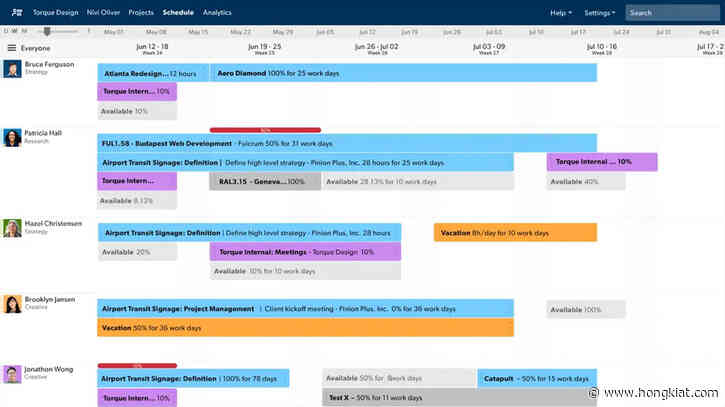This screenshot has height=407, width=725.
Task: Go to Torque Design in navbar
Action: [x=55, y=12]
